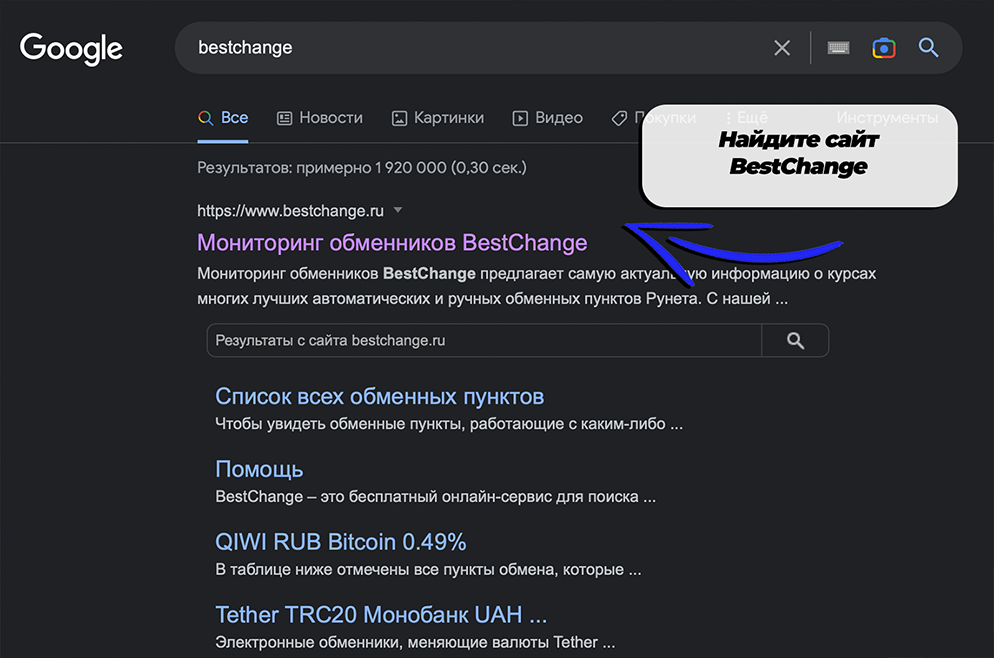Click the site search magnifier button

click(796, 340)
